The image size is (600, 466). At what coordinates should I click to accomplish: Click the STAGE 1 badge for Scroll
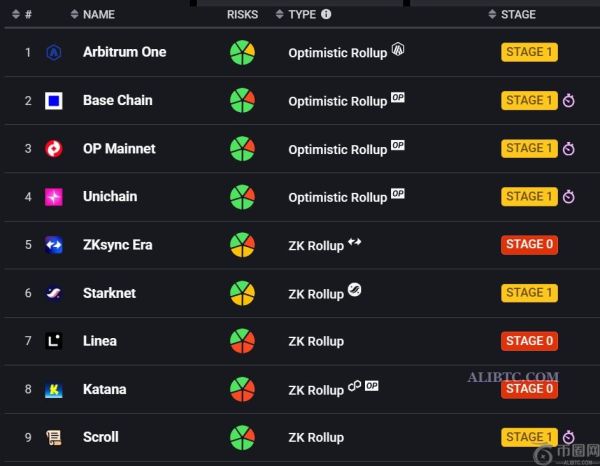[529, 437]
